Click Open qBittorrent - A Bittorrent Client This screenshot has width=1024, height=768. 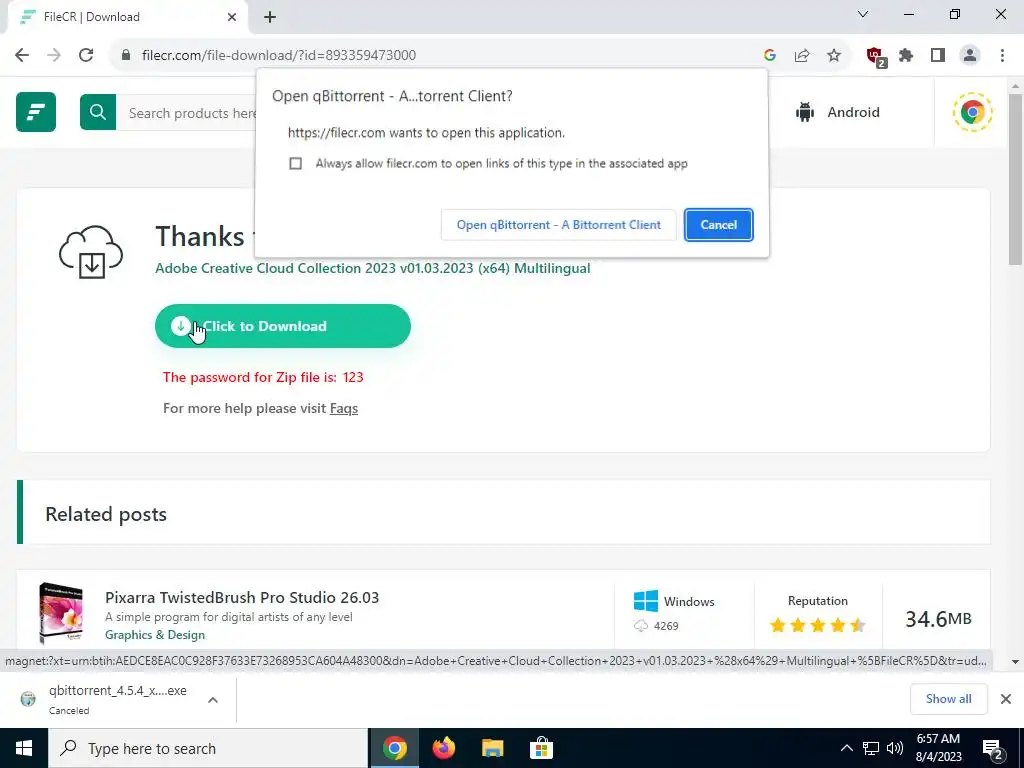558,225
